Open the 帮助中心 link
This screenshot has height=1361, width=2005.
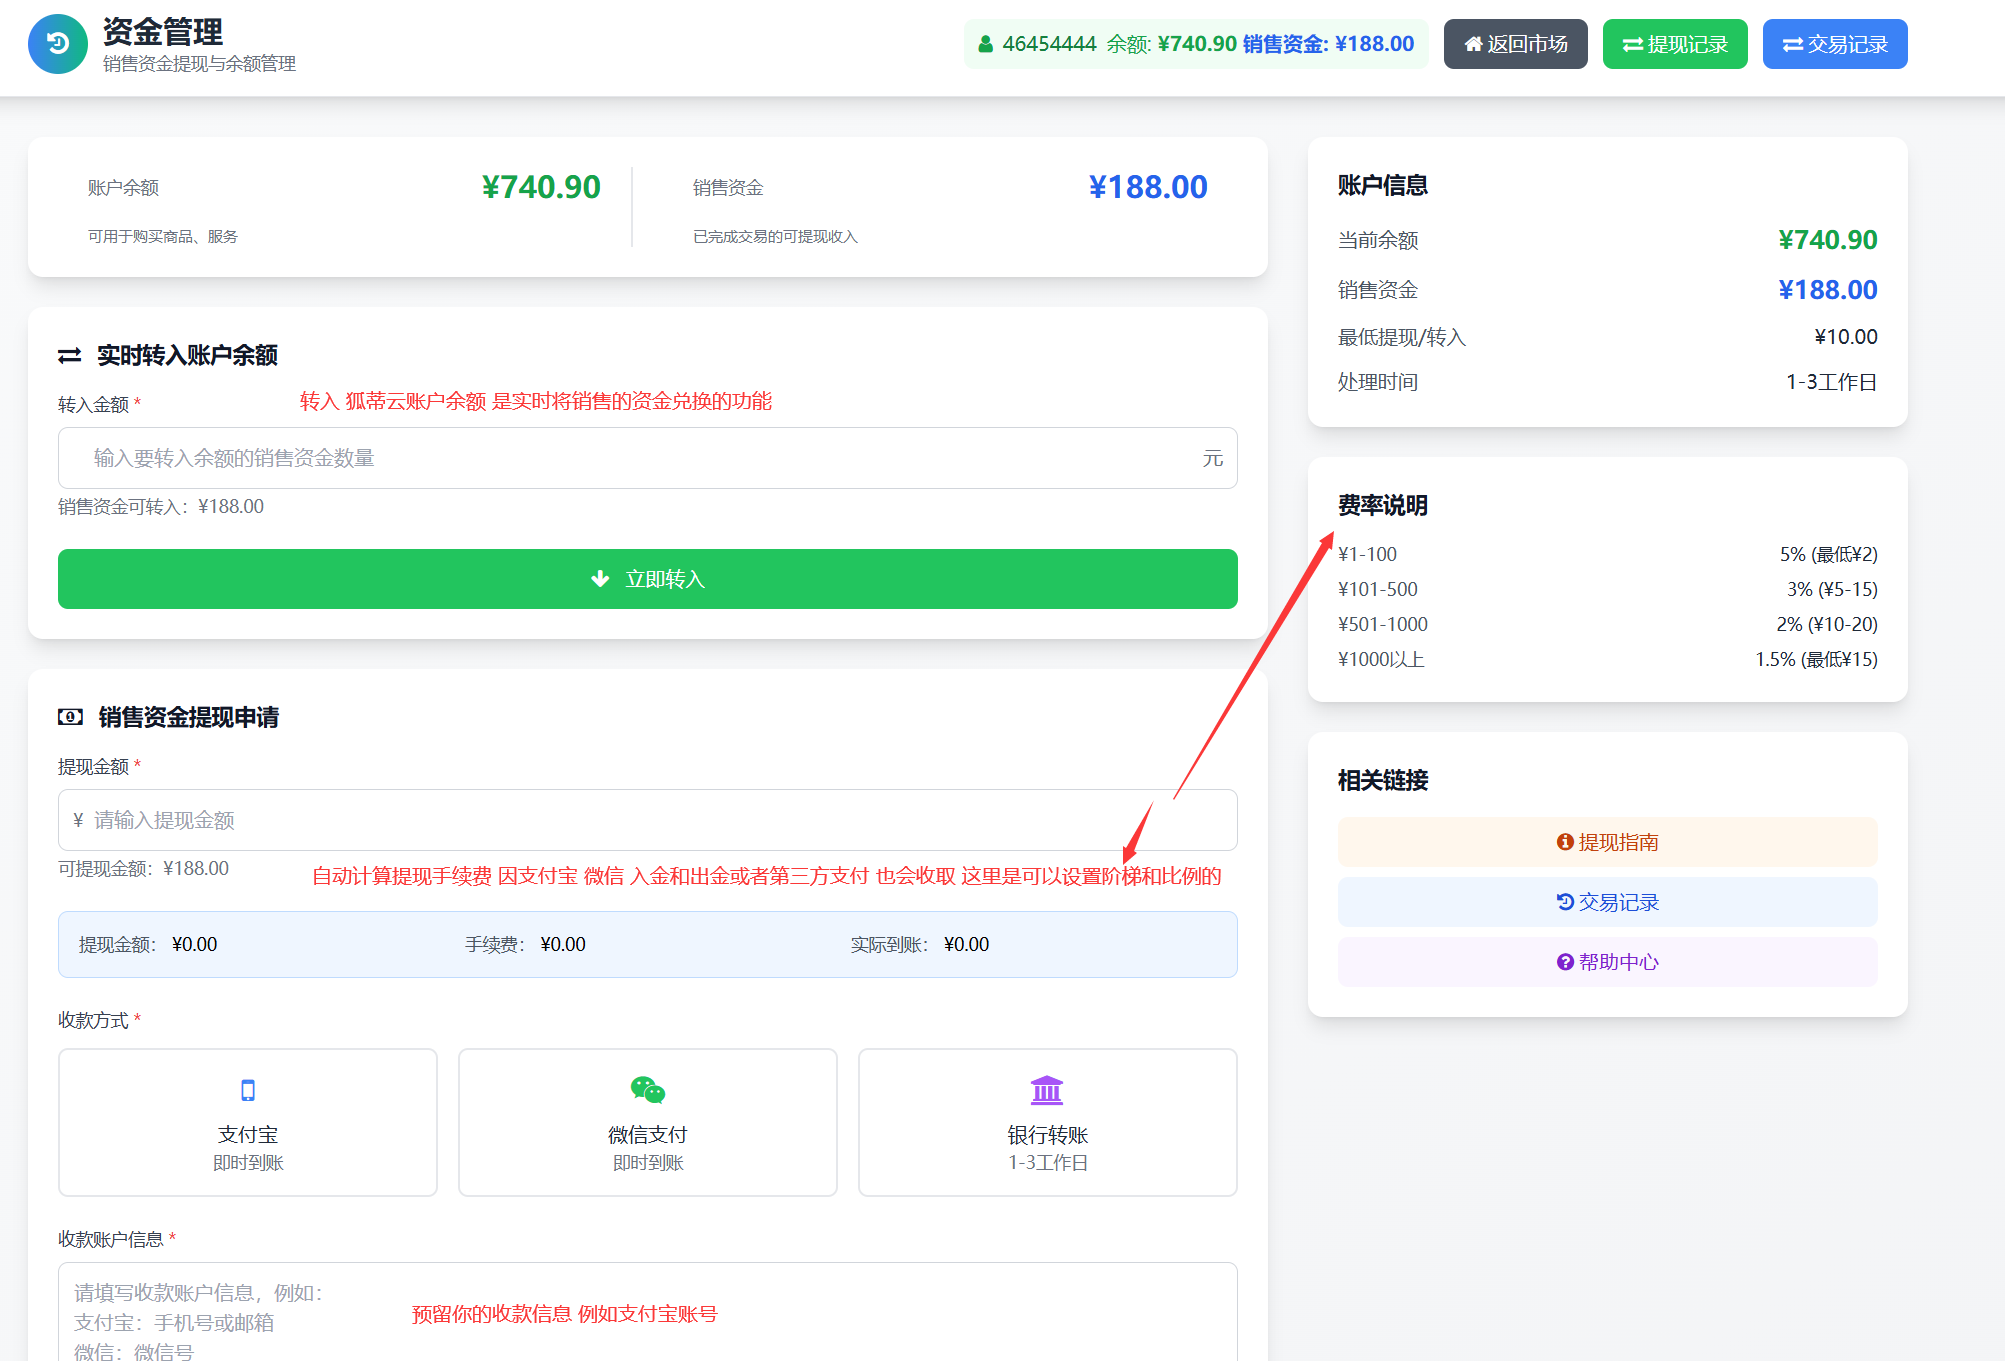coord(1607,962)
